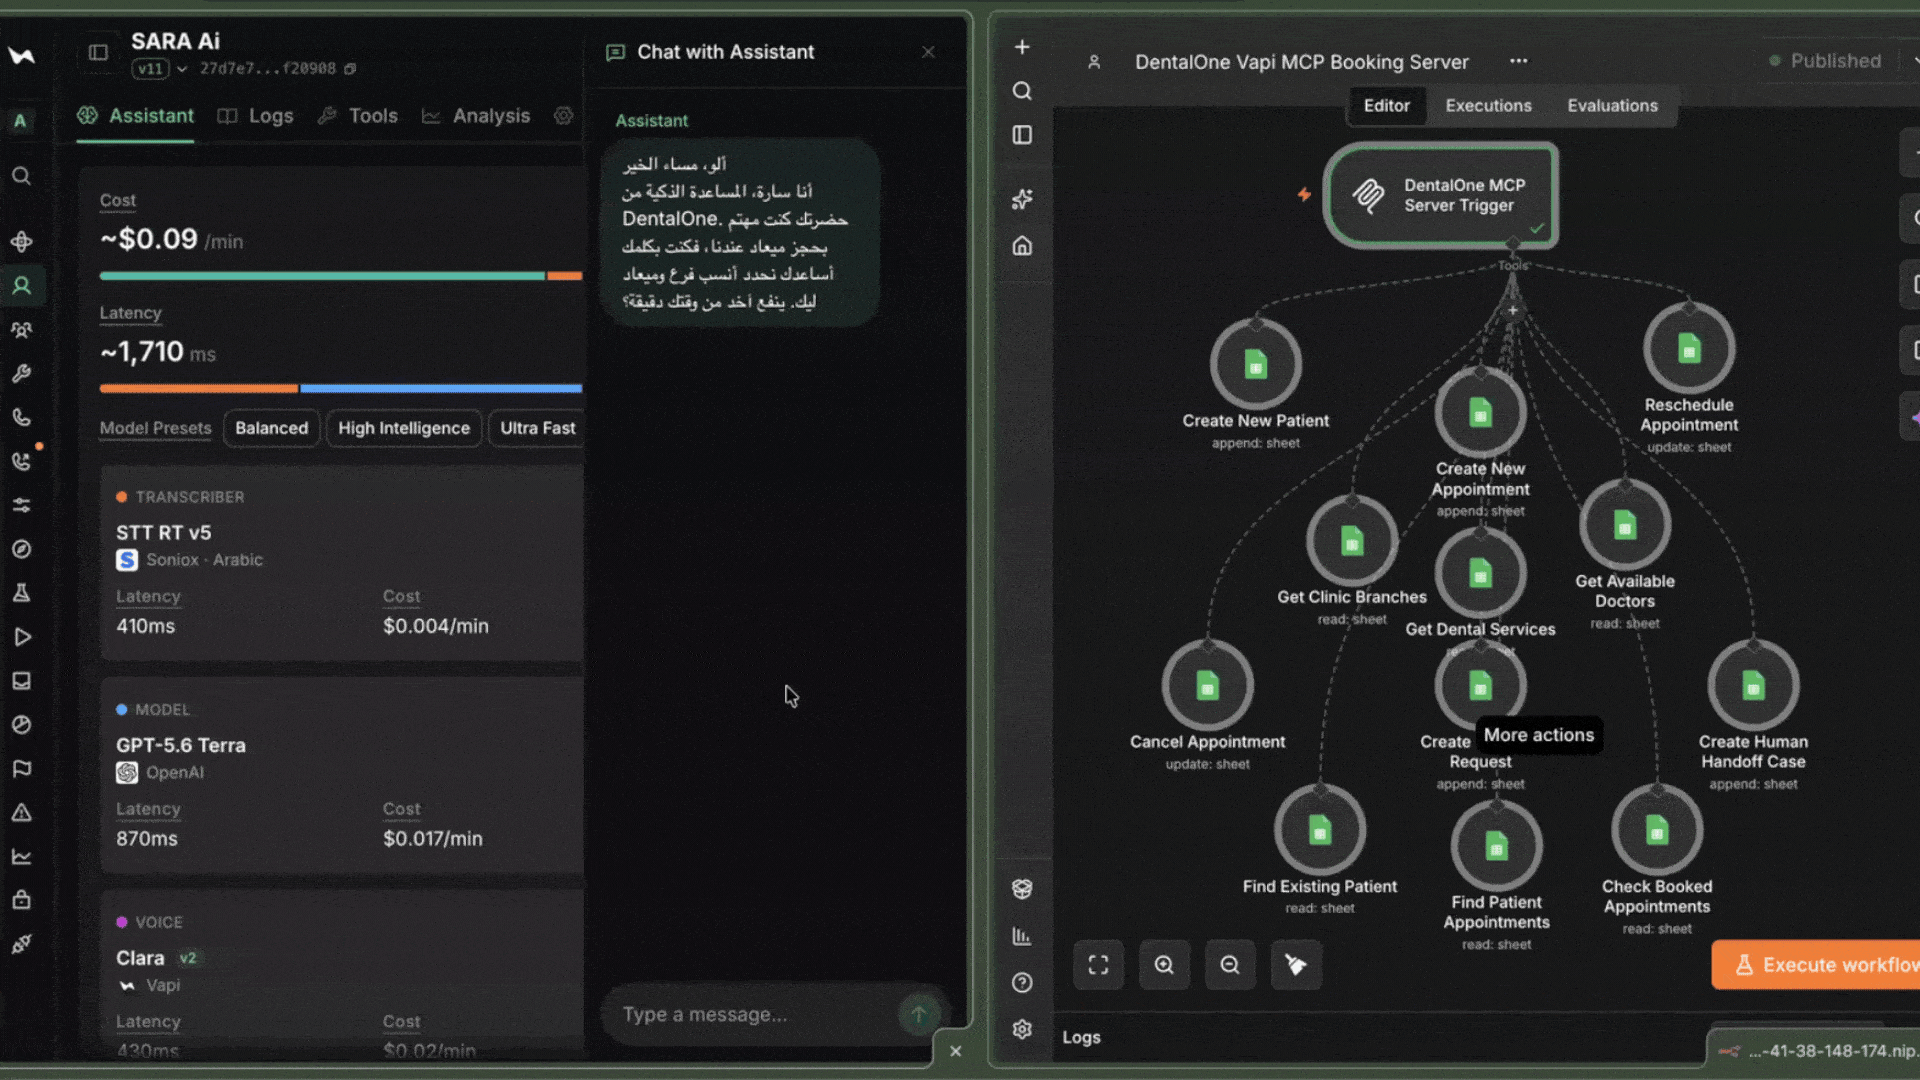Viewport: 1920px width, 1080px height.
Task: Open the Squads group icon in Vapi sidebar
Action: [21, 330]
